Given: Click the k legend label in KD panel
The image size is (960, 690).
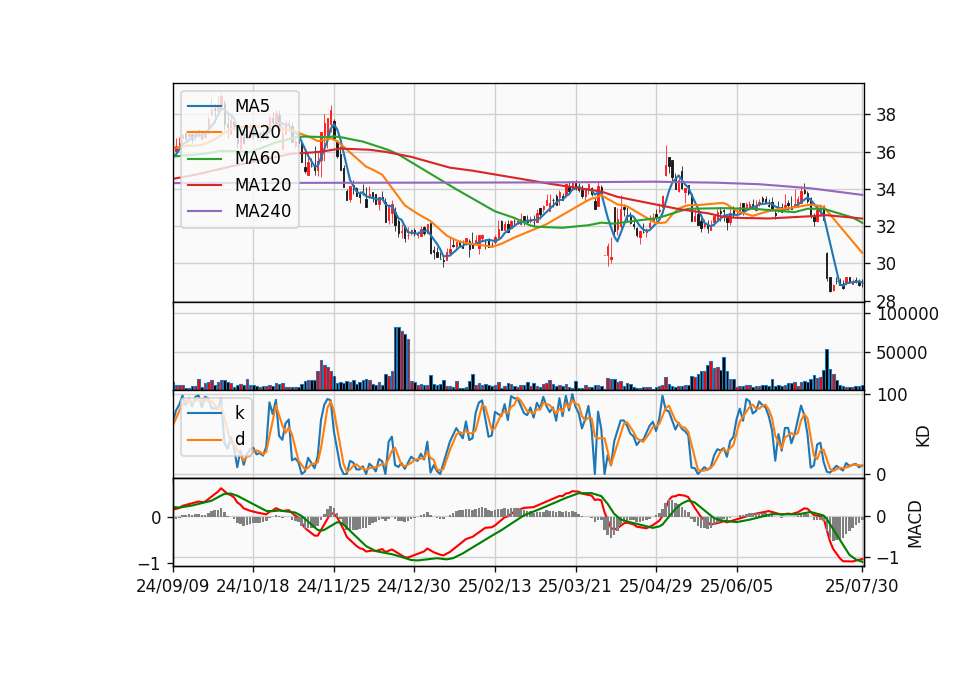Looking at the screenshot, I should (239, 413).
